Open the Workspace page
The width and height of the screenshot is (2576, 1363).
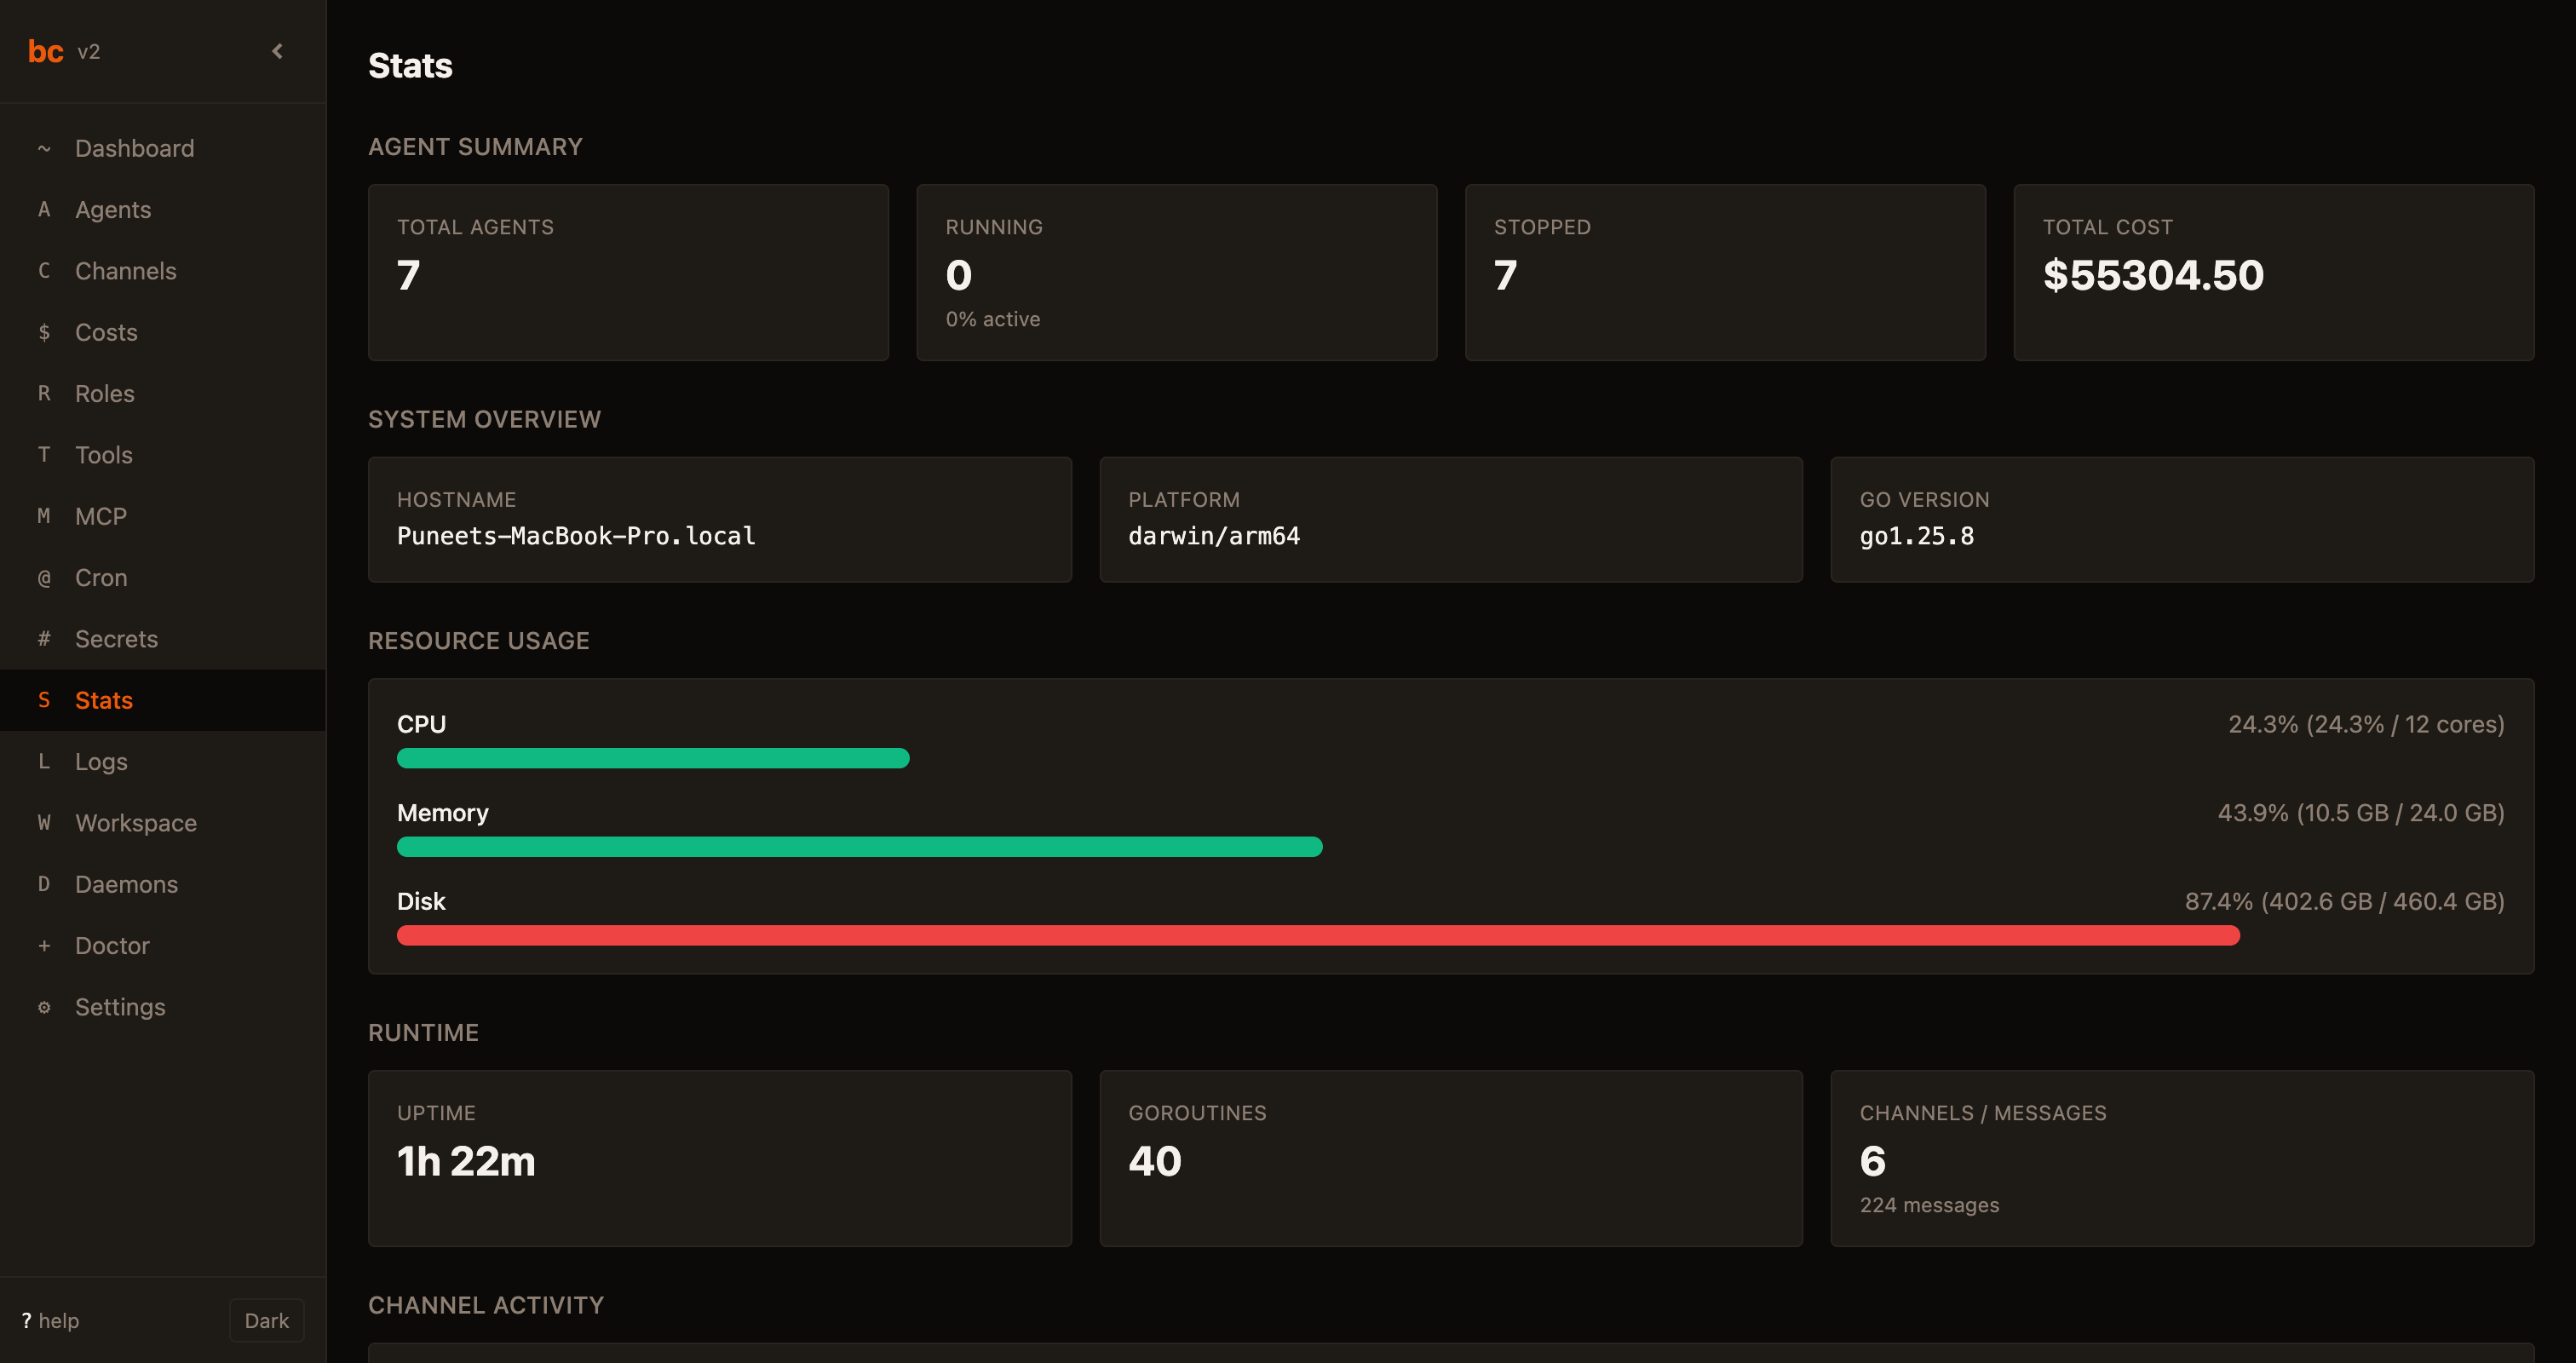(163, 823)
